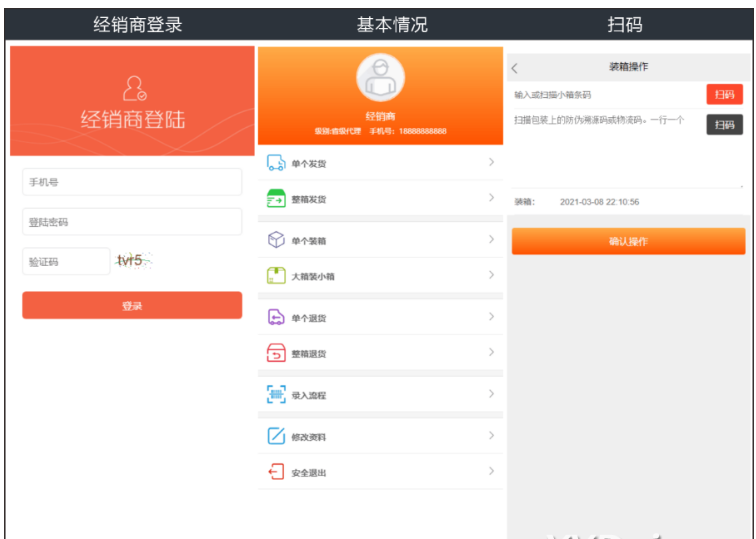
Task: Select the 单个装箱 cube icon
Action: (x=276, y=240)
